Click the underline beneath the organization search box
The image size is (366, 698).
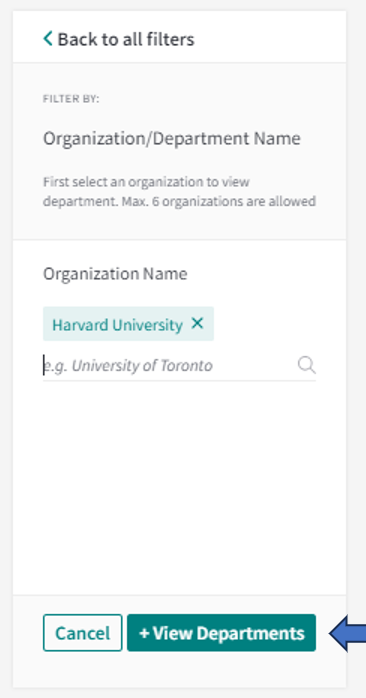[179, 380]
